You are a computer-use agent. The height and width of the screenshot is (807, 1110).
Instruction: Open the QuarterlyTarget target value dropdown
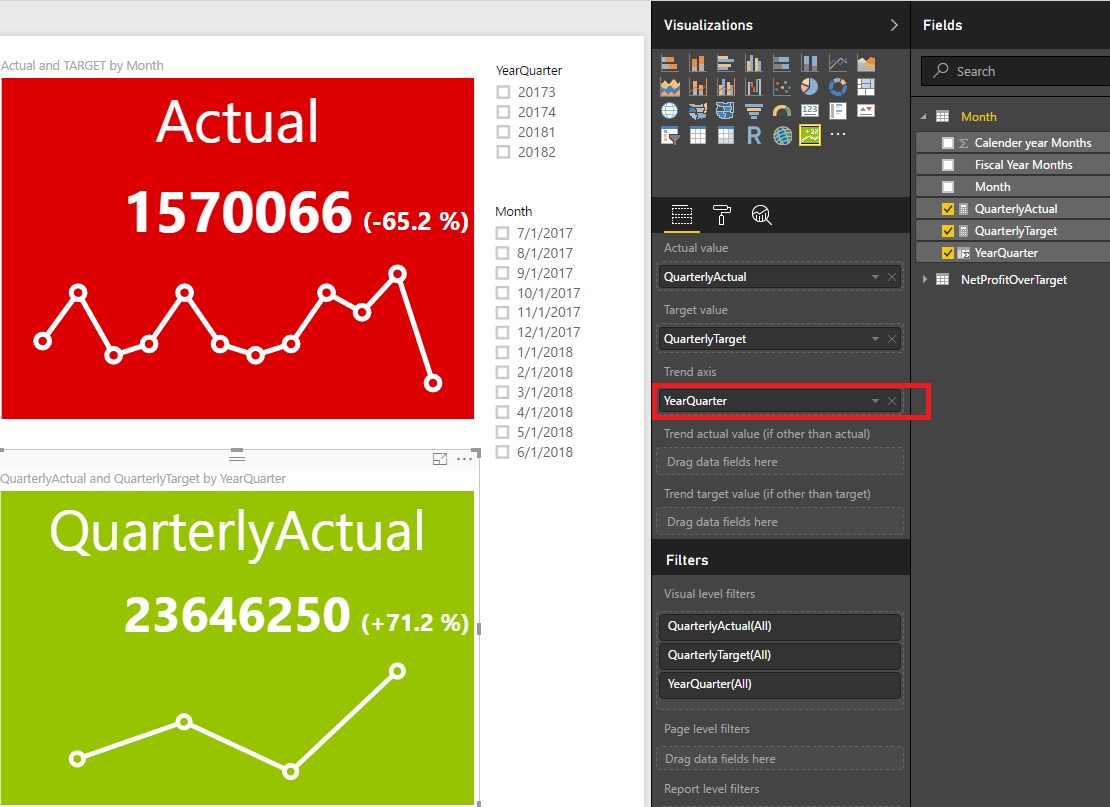875,339
